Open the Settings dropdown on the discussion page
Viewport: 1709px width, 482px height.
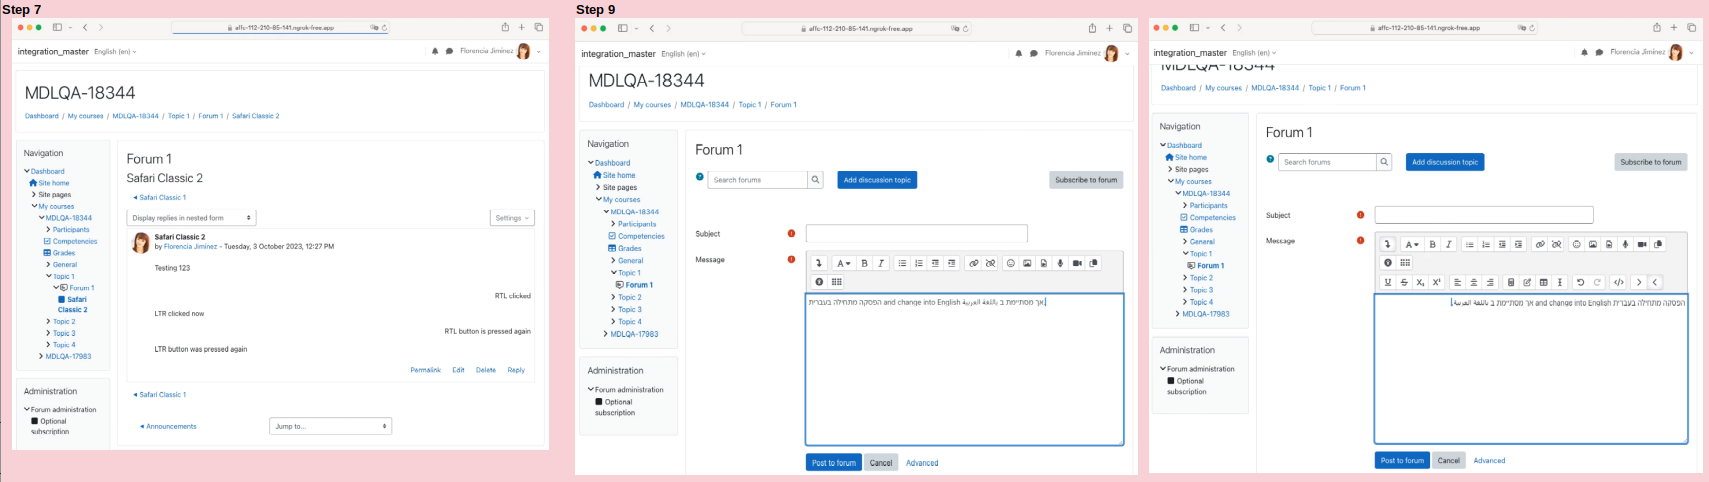click(514, 217)
